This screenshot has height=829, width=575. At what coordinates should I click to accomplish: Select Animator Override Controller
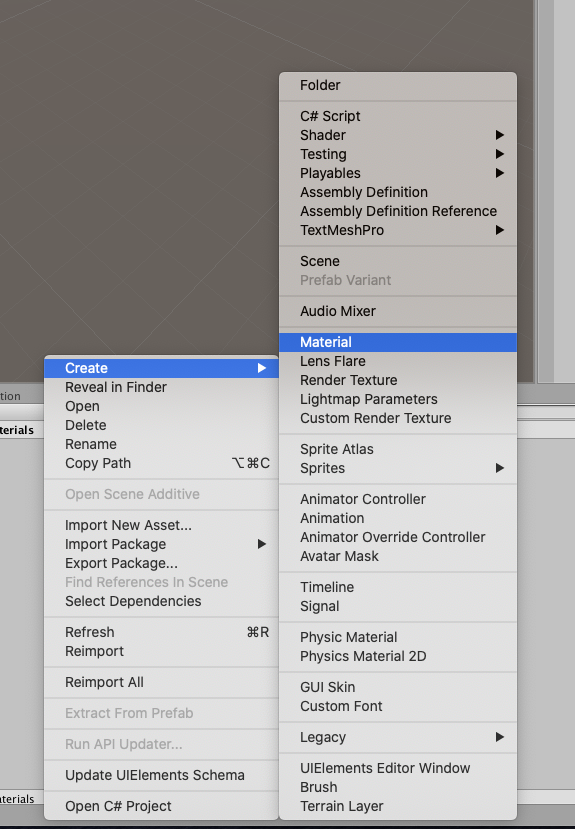click(x=398, y=537)
